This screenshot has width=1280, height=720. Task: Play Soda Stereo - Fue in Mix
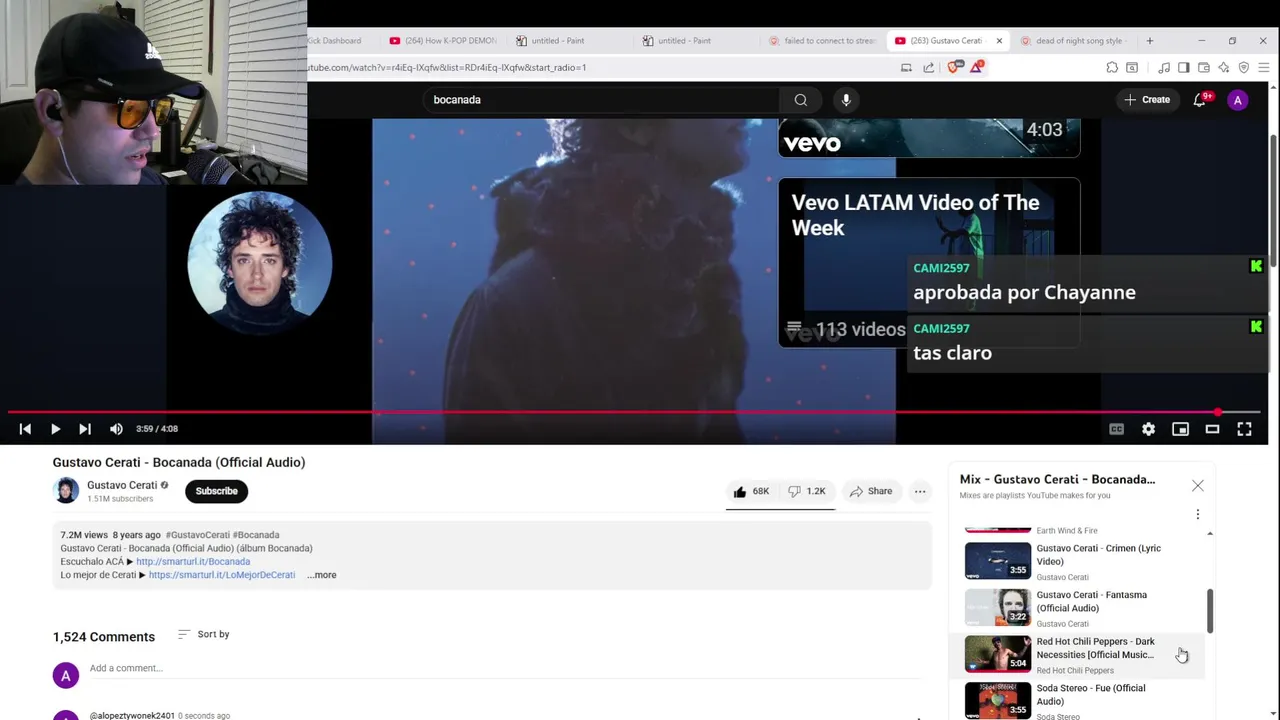(1083, 700)
